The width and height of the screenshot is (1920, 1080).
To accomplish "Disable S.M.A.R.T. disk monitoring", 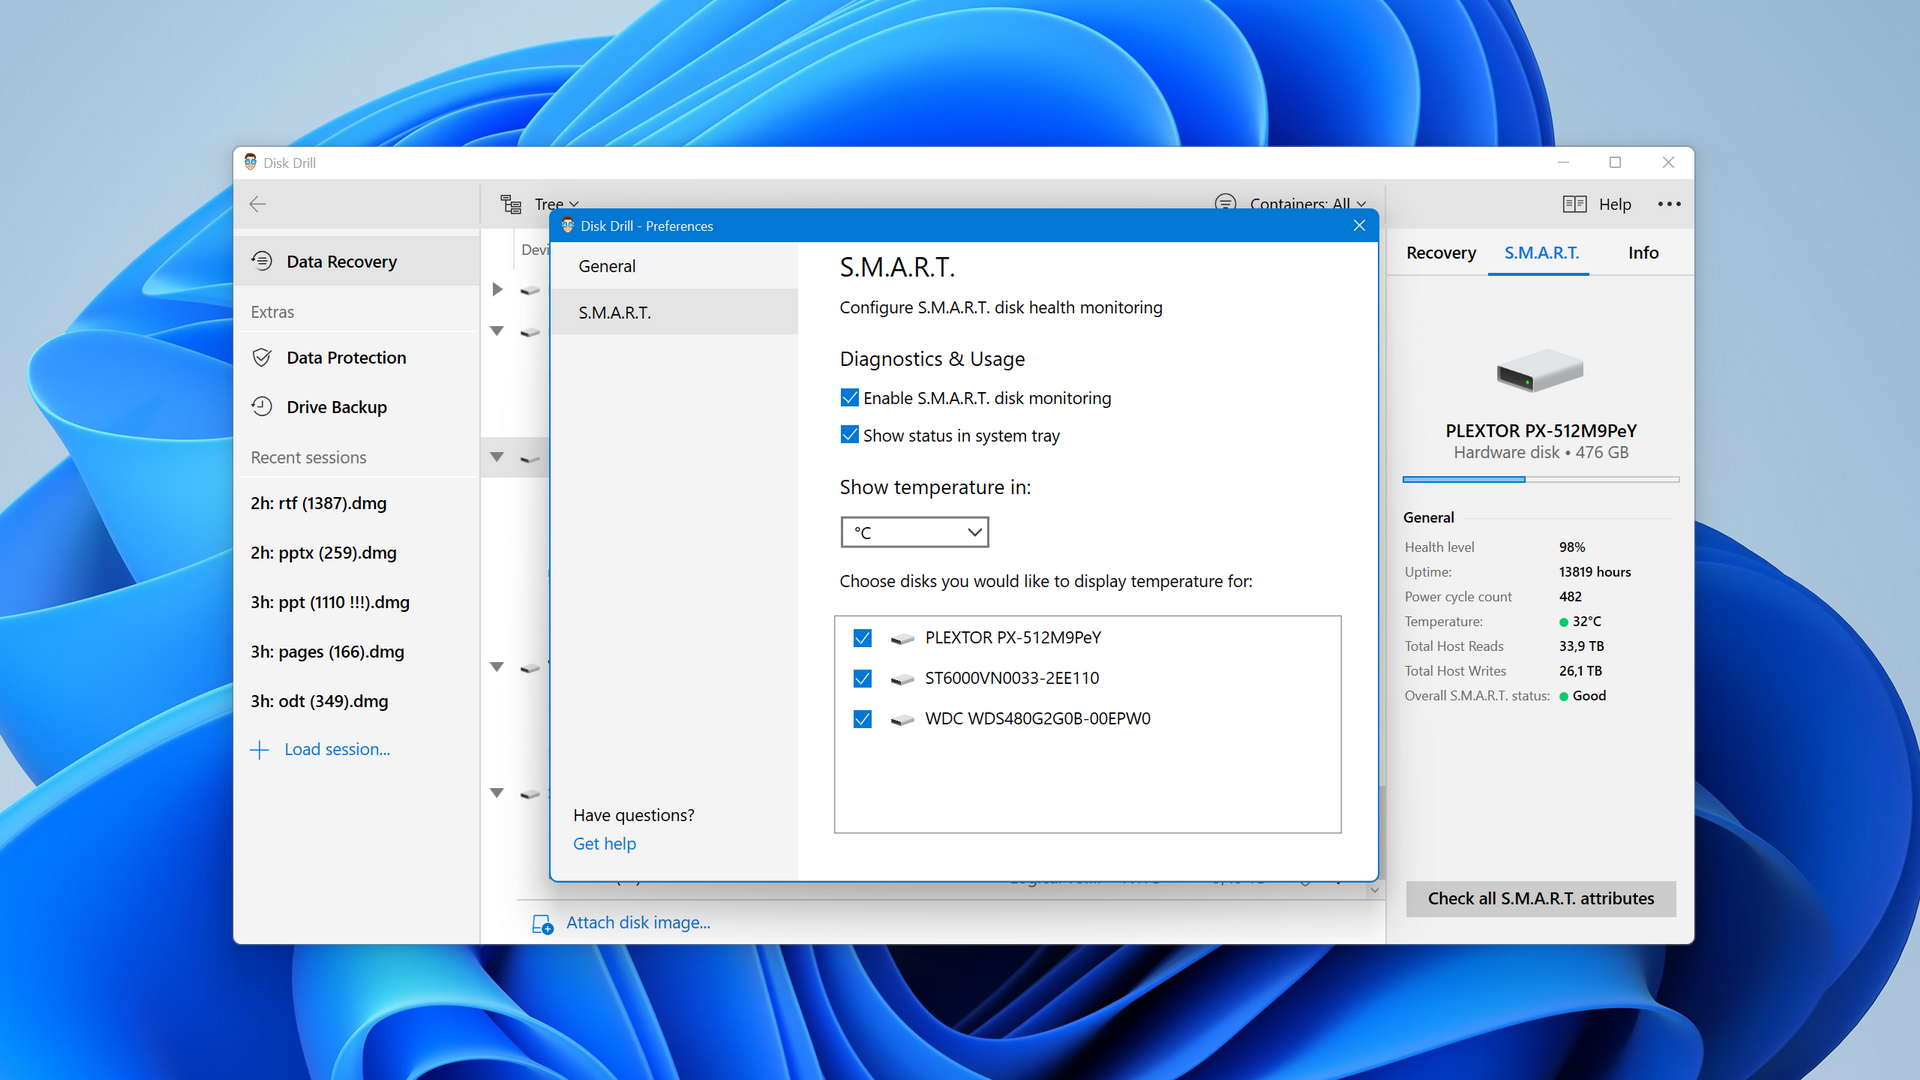I will coord(849,397).
